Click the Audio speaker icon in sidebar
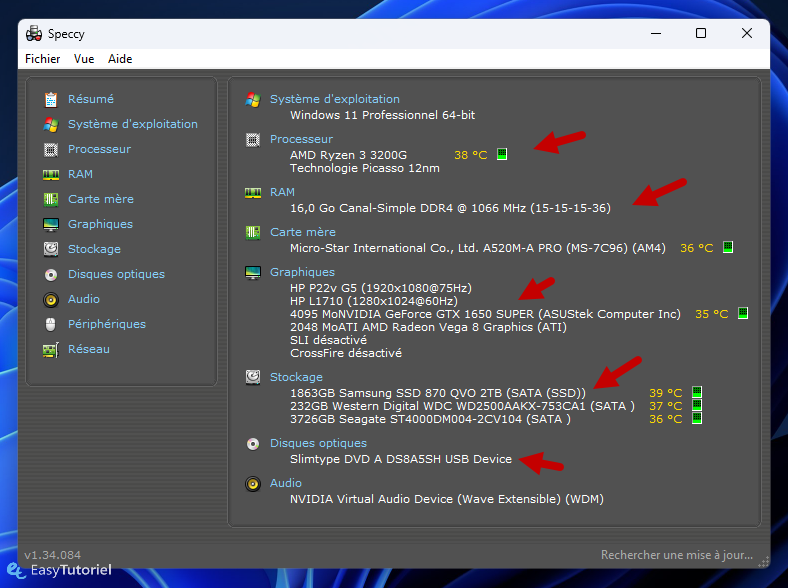Image resolution: width=788 pixels, height=588 pixels. (51, 300)
